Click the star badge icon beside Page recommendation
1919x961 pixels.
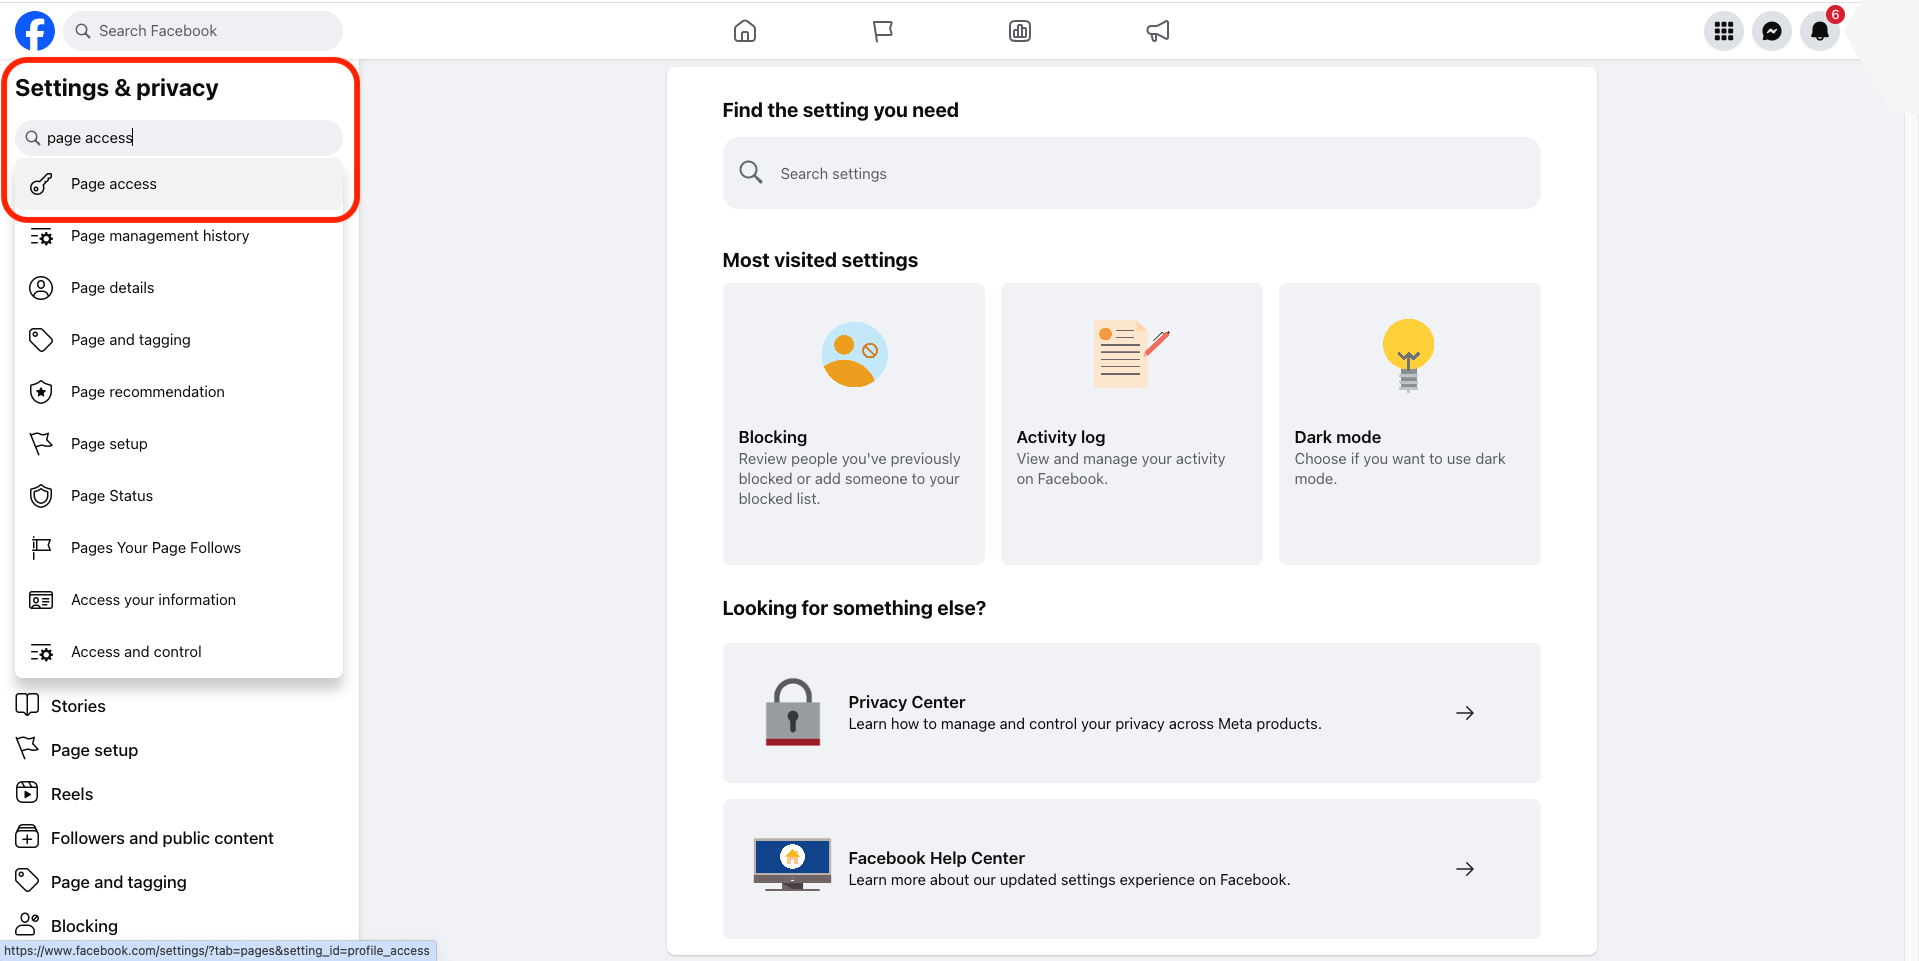(41, 392)
